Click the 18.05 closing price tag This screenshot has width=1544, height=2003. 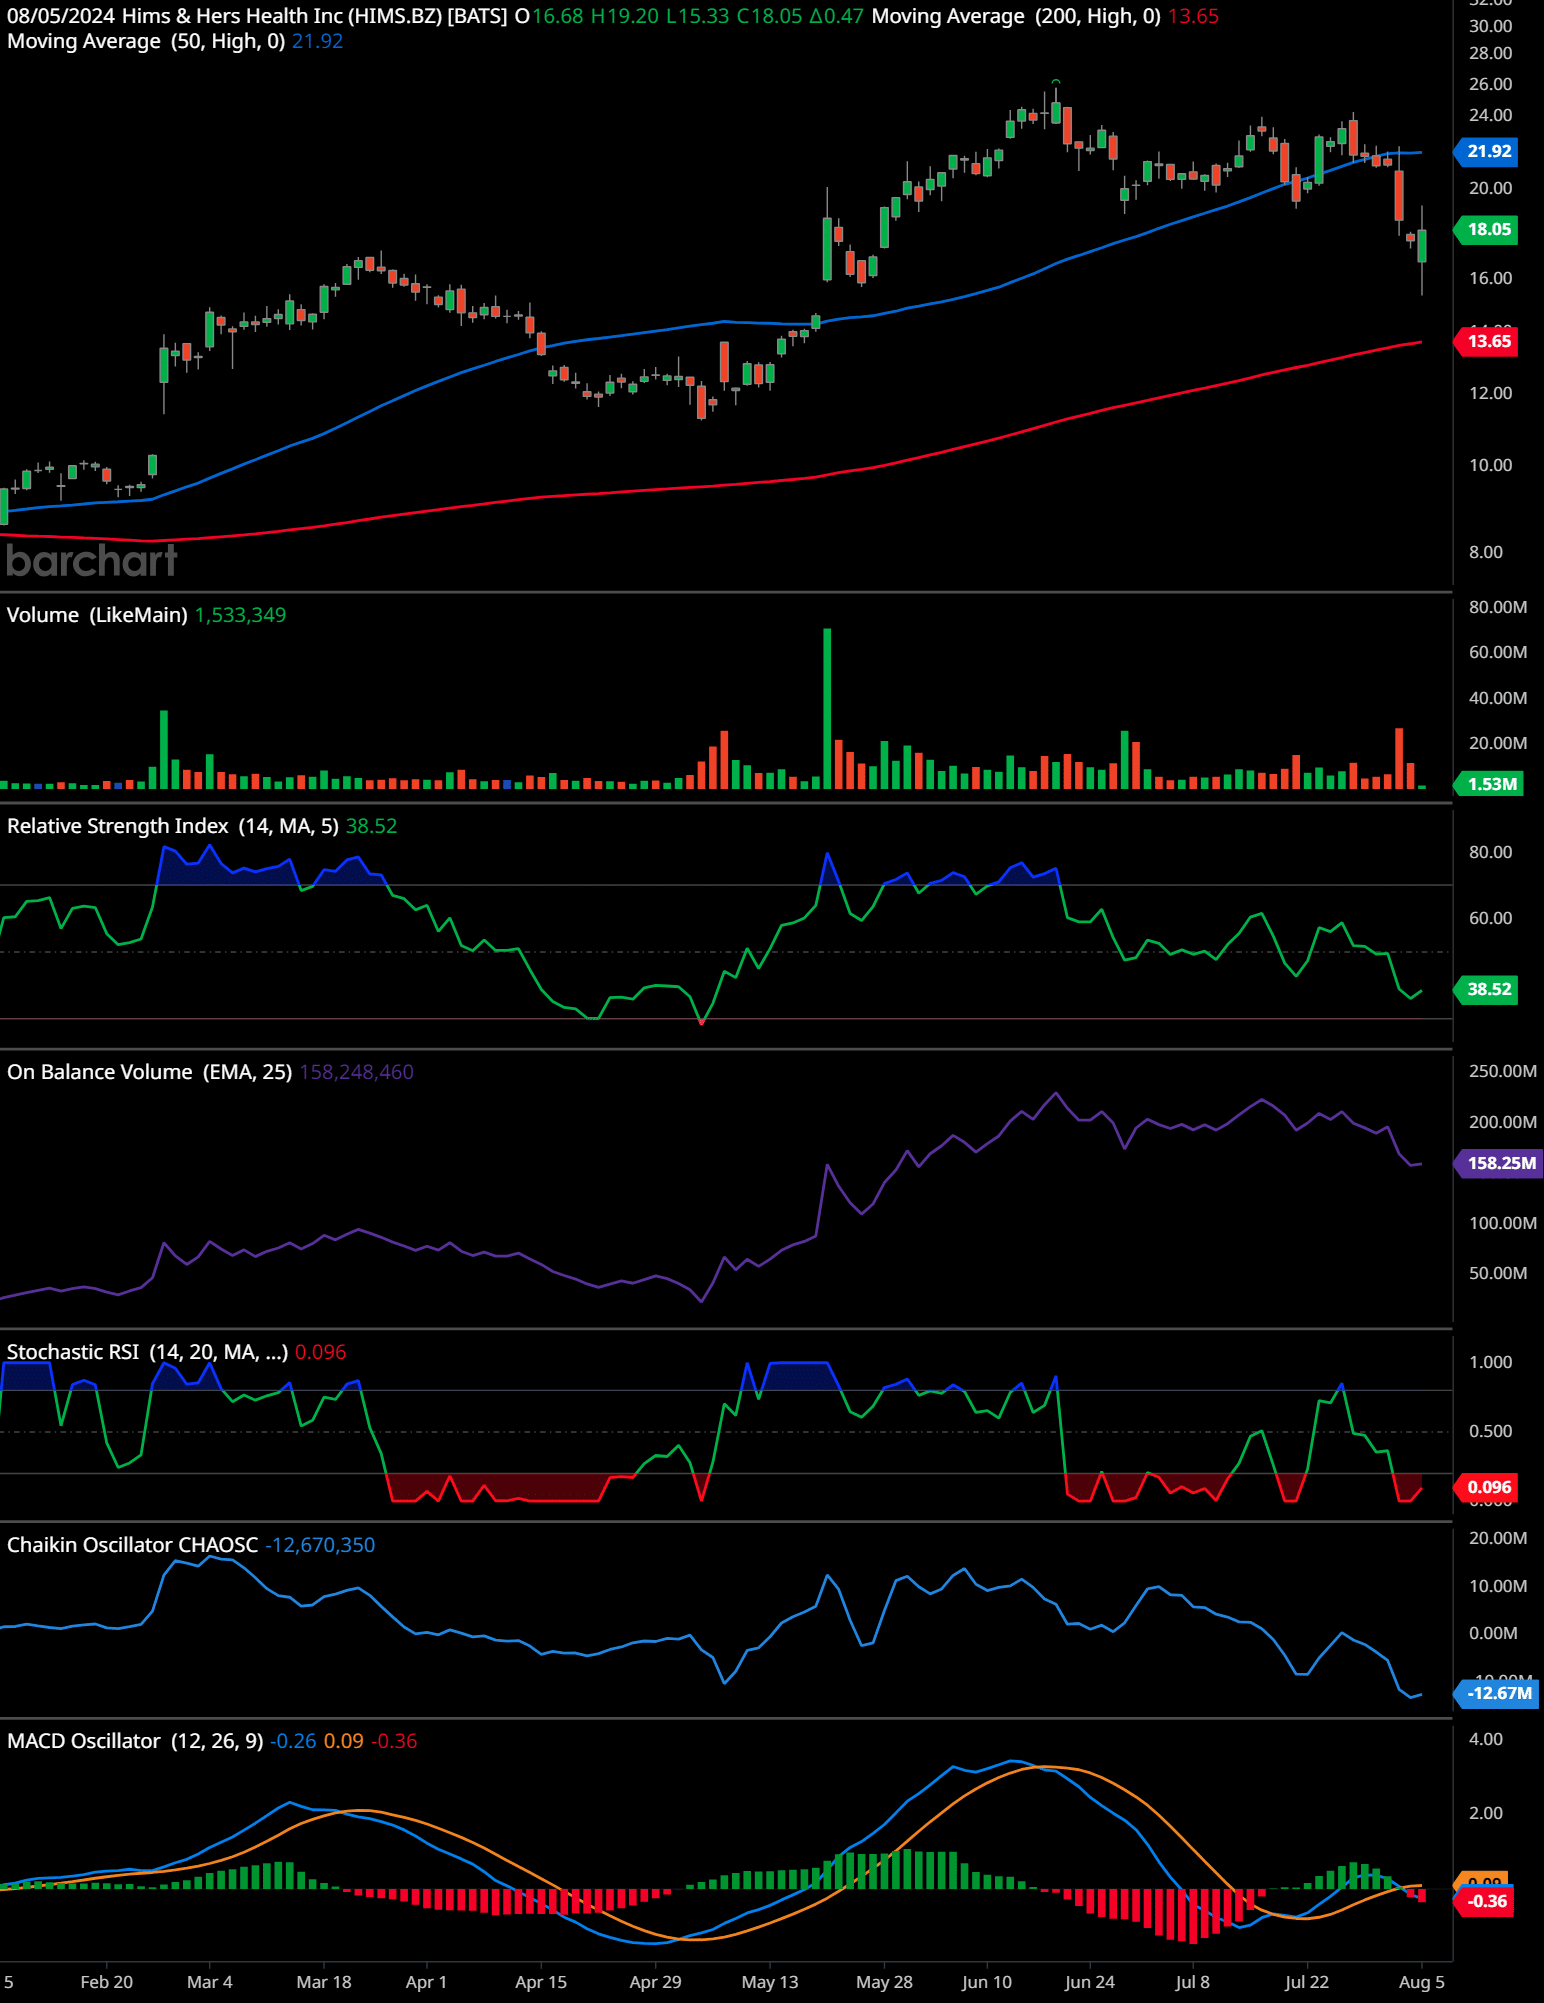click(x=1487, y=230)
